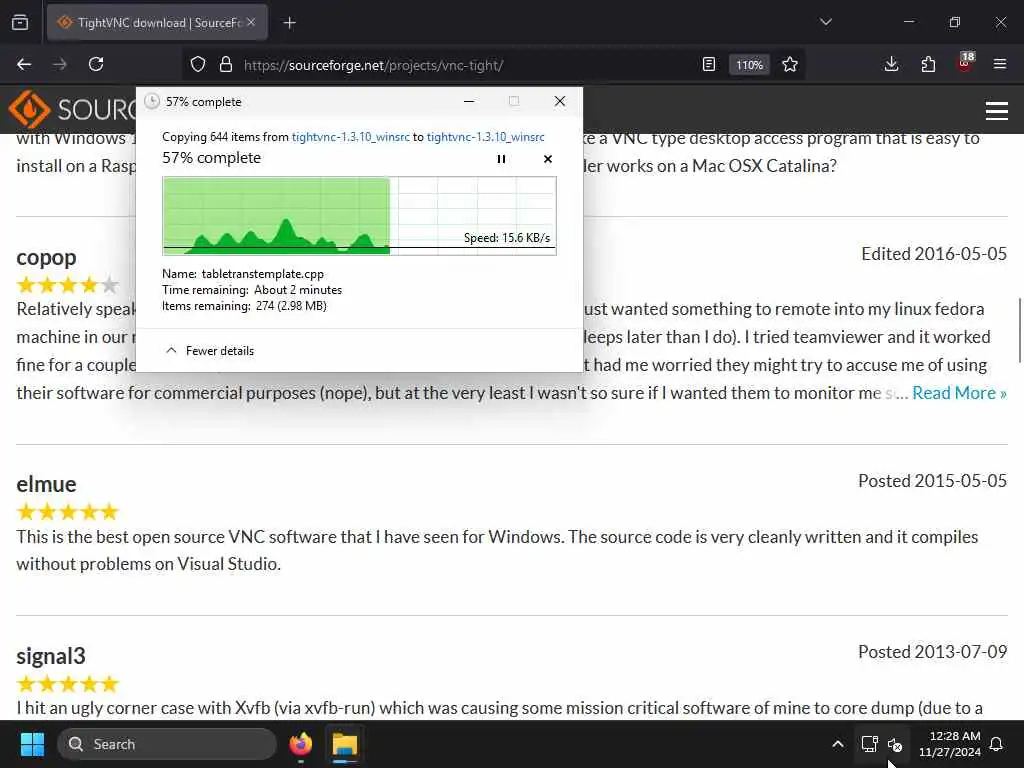Select the TightVNC download SourceForge tab
Viewport: 1024px width, 768px height.
click(x=157, y=23)
